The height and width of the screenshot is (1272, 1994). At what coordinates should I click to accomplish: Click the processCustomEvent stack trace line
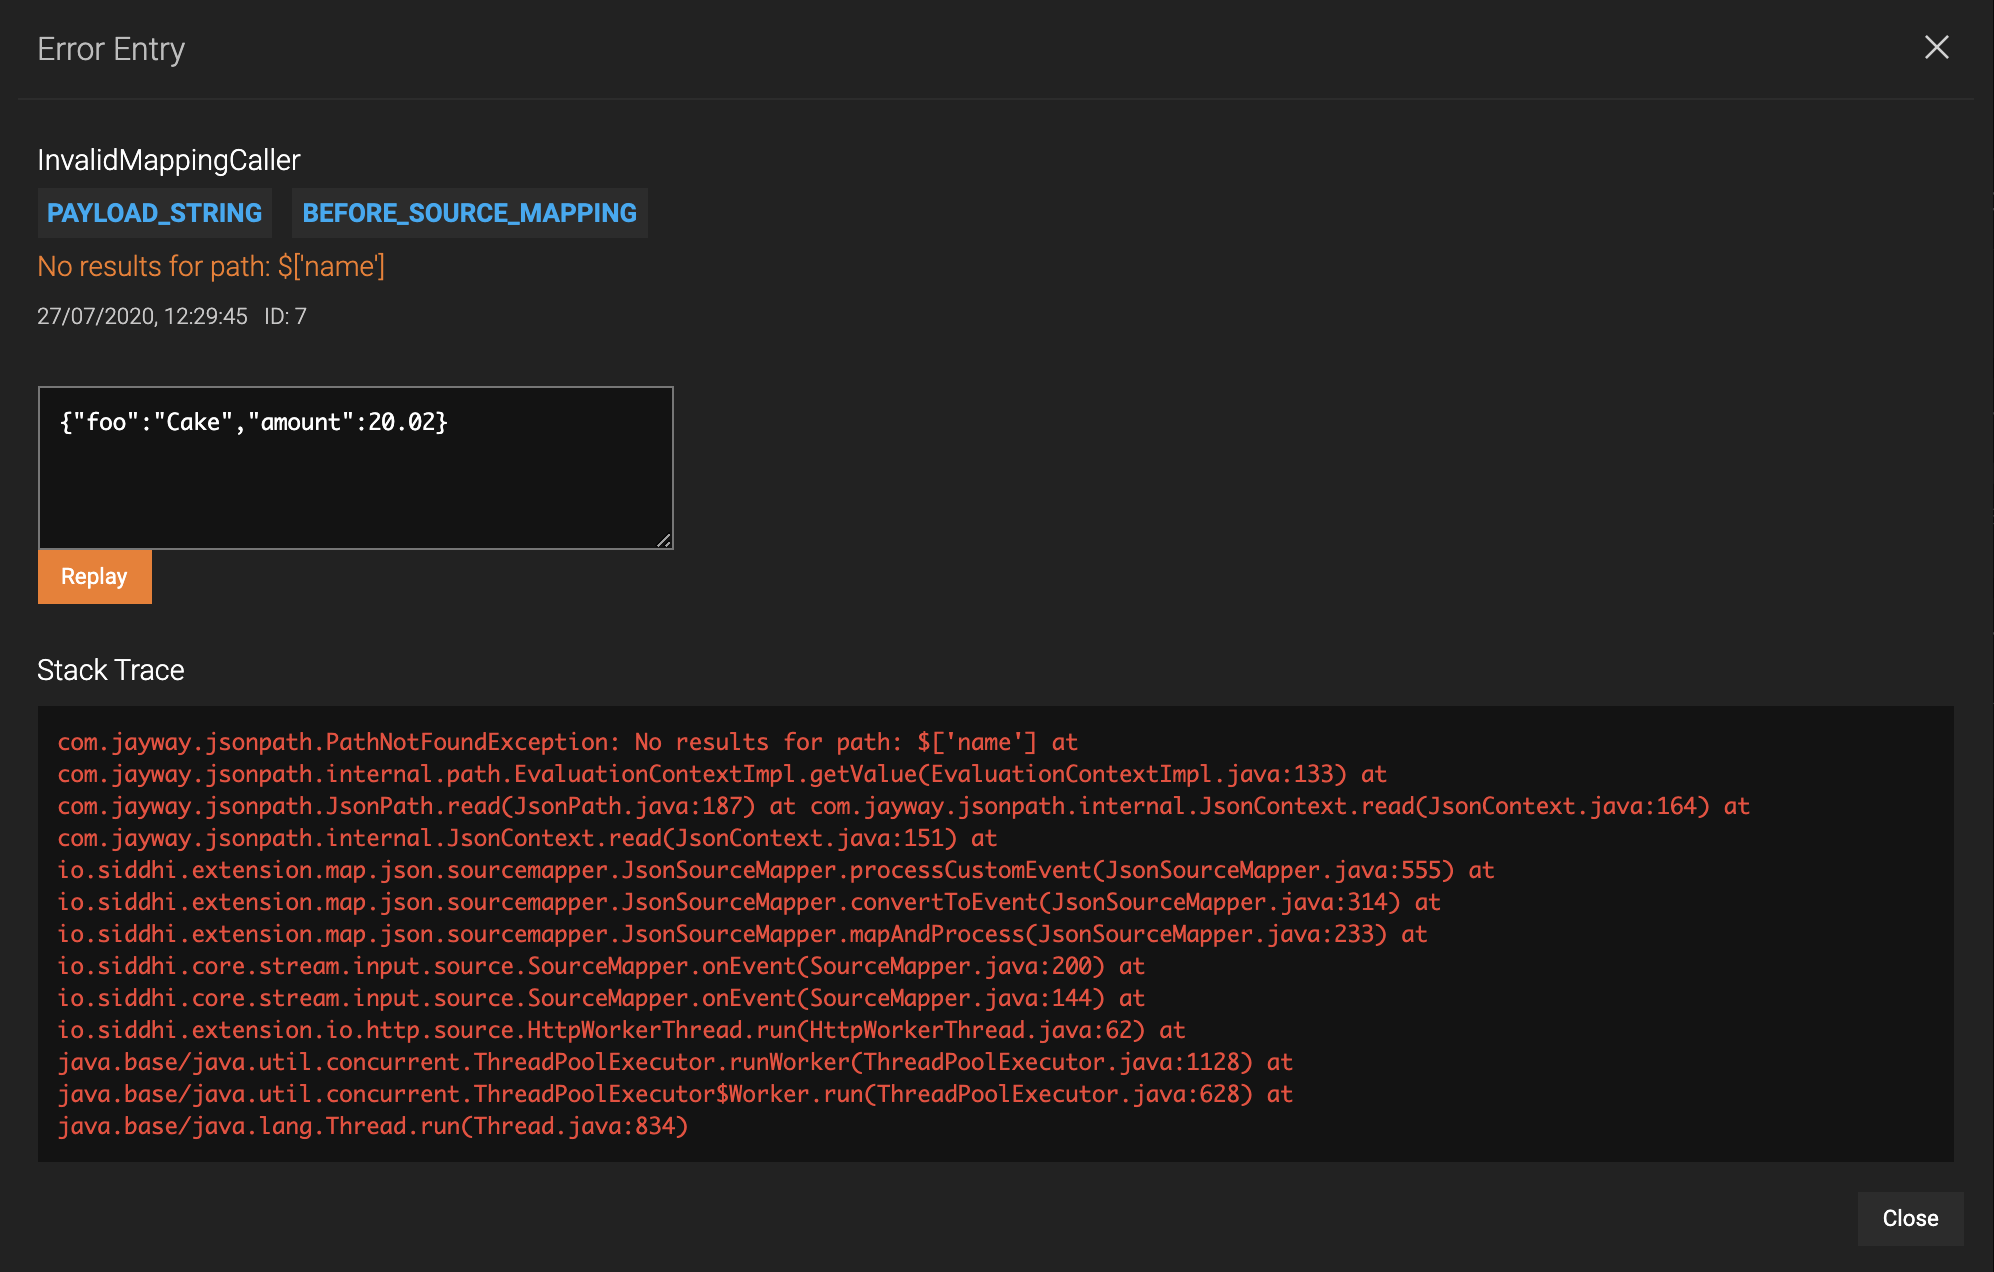point(775,870)
